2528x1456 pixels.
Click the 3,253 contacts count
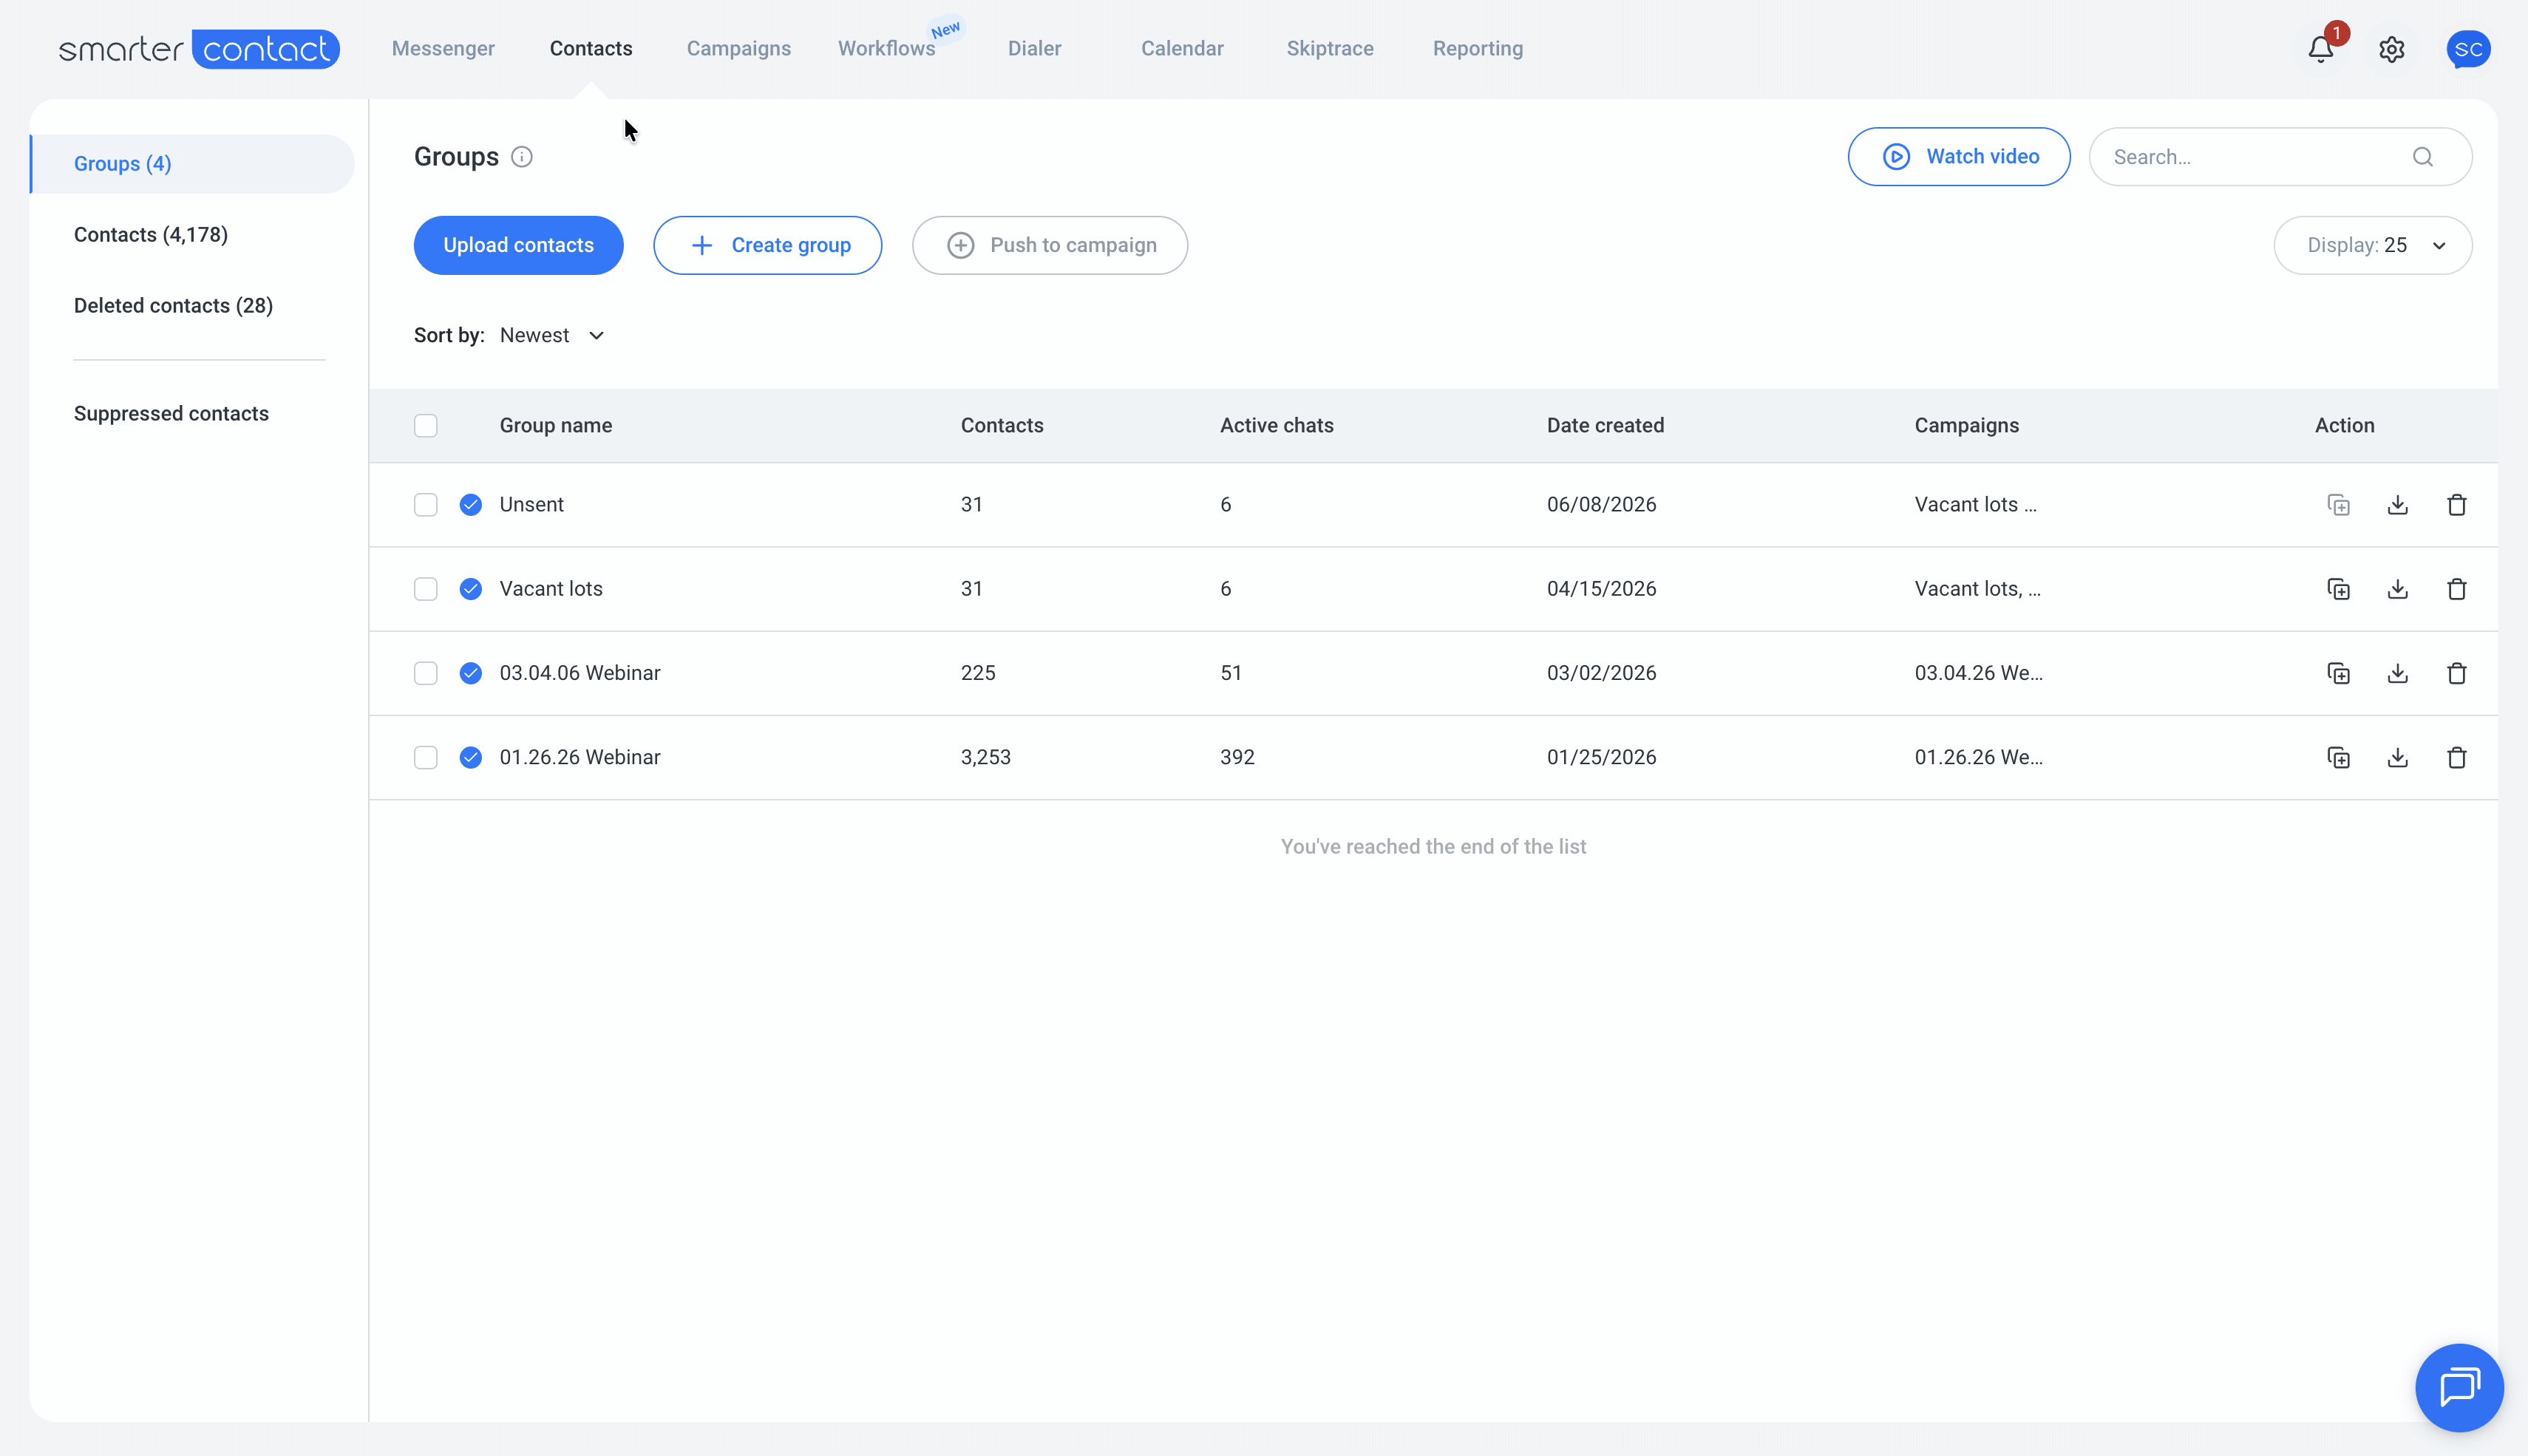pos(985,757)
